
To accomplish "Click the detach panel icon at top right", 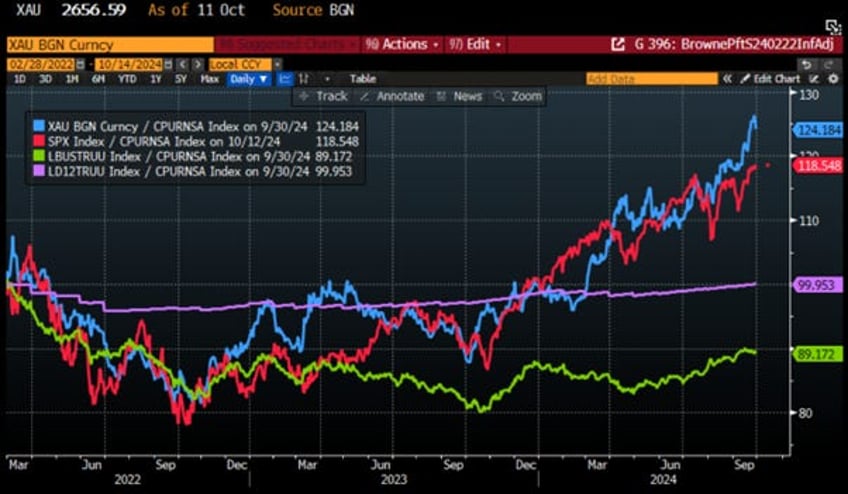I will coord(833,27).
